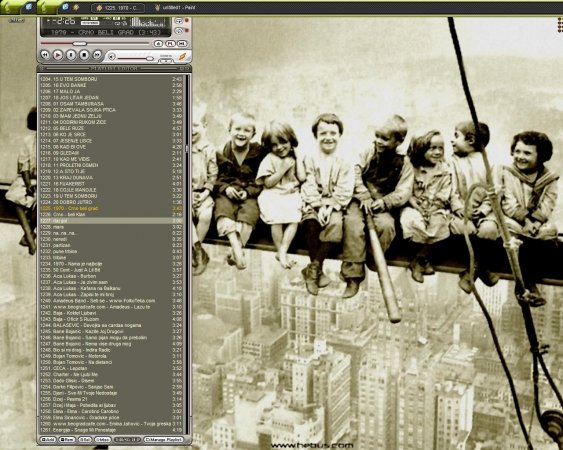Click the Winamp taskbar button '1225. 1978 - C...'
Image resolution: width=563 pixels, height=450 pixels.
pos(118,8)
